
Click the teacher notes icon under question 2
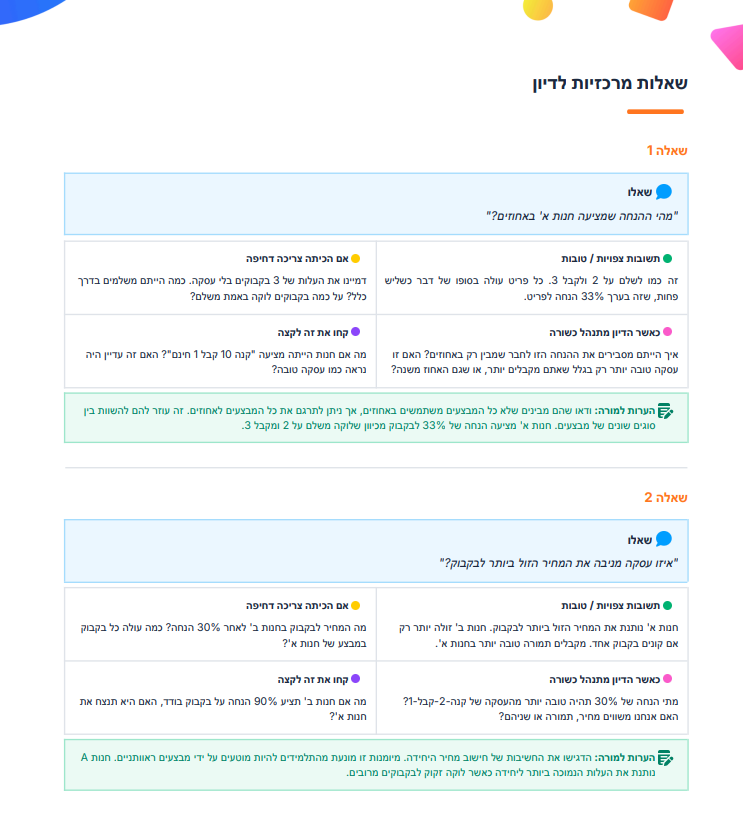[x=666, y=758]
